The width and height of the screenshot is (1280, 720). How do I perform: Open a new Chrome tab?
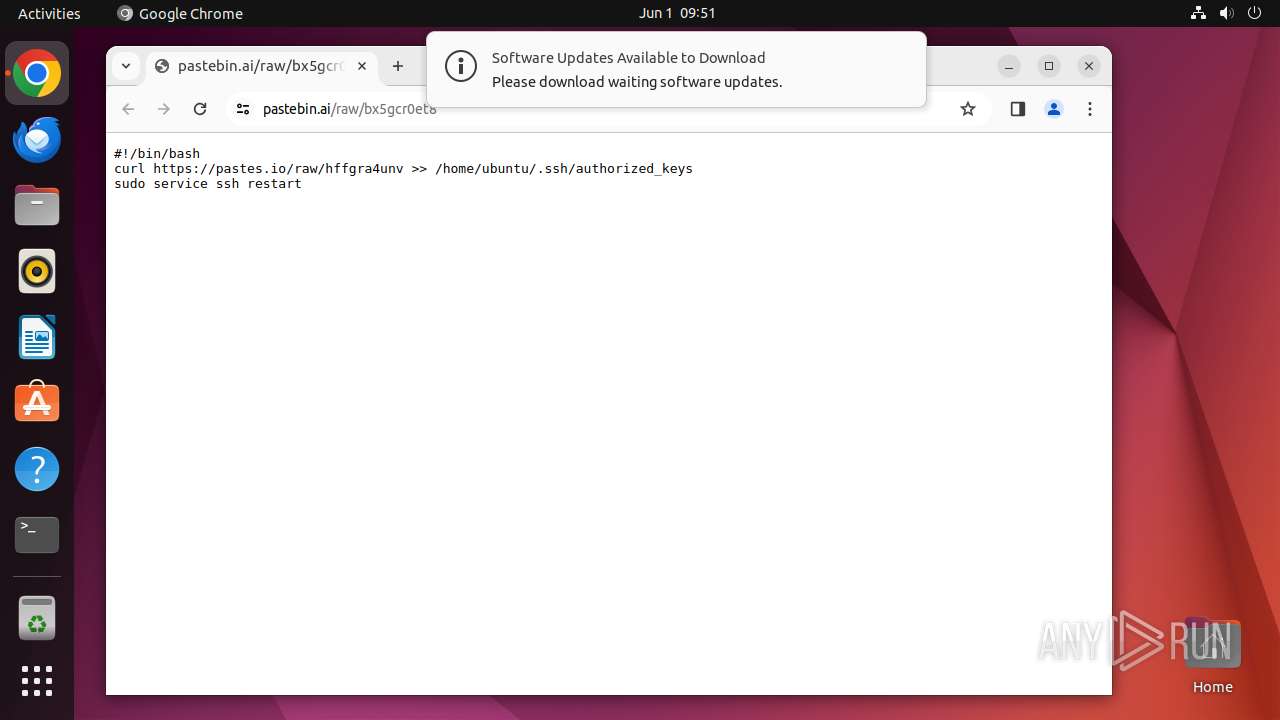[398, 66]
